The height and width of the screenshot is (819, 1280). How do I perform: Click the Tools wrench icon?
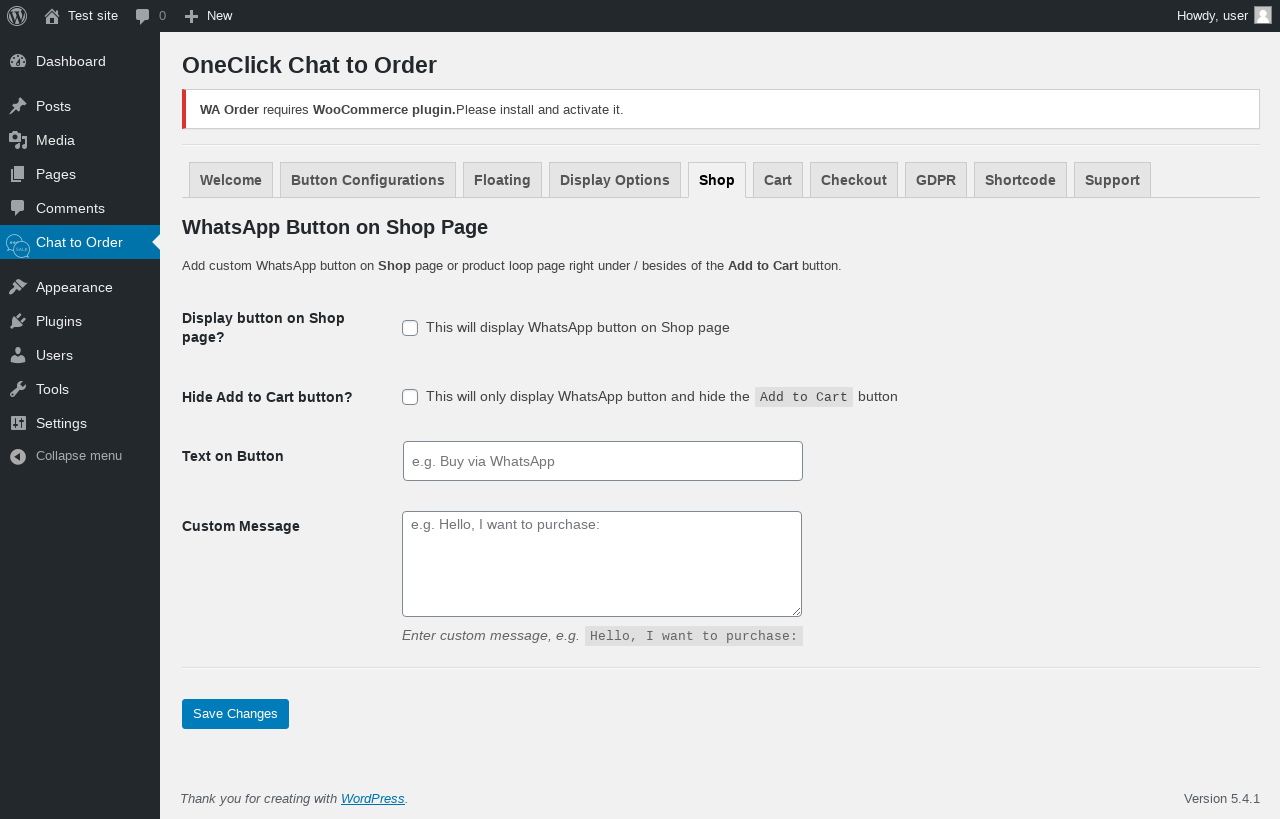18,389
